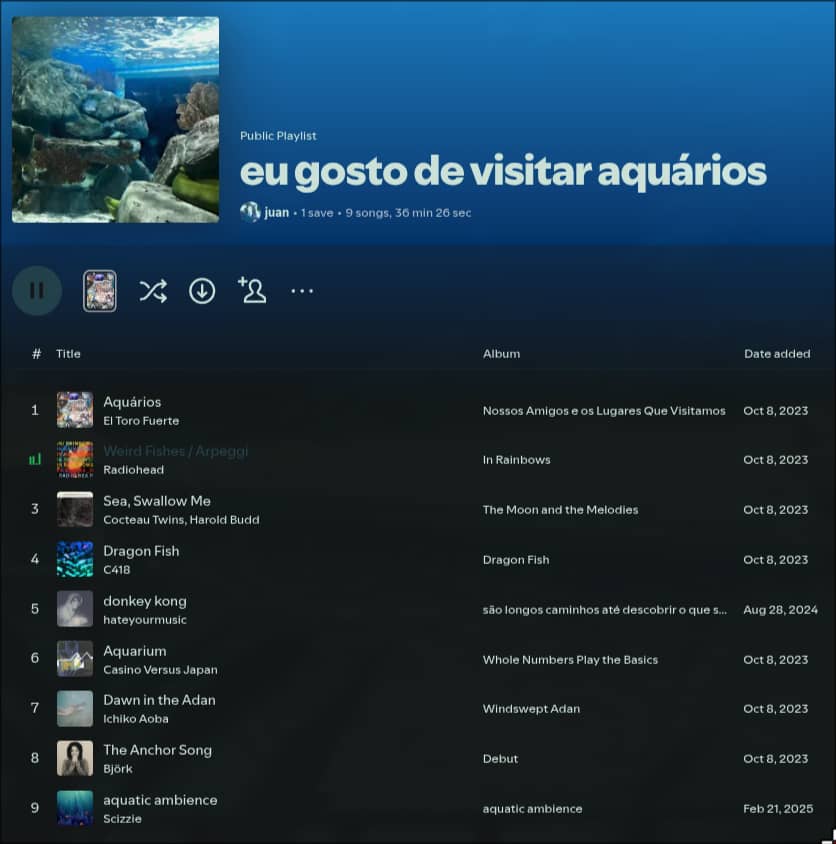The width and height of the screenshot is (836, 844).
Task: Open the artist C418
Action: click(117, 570)
